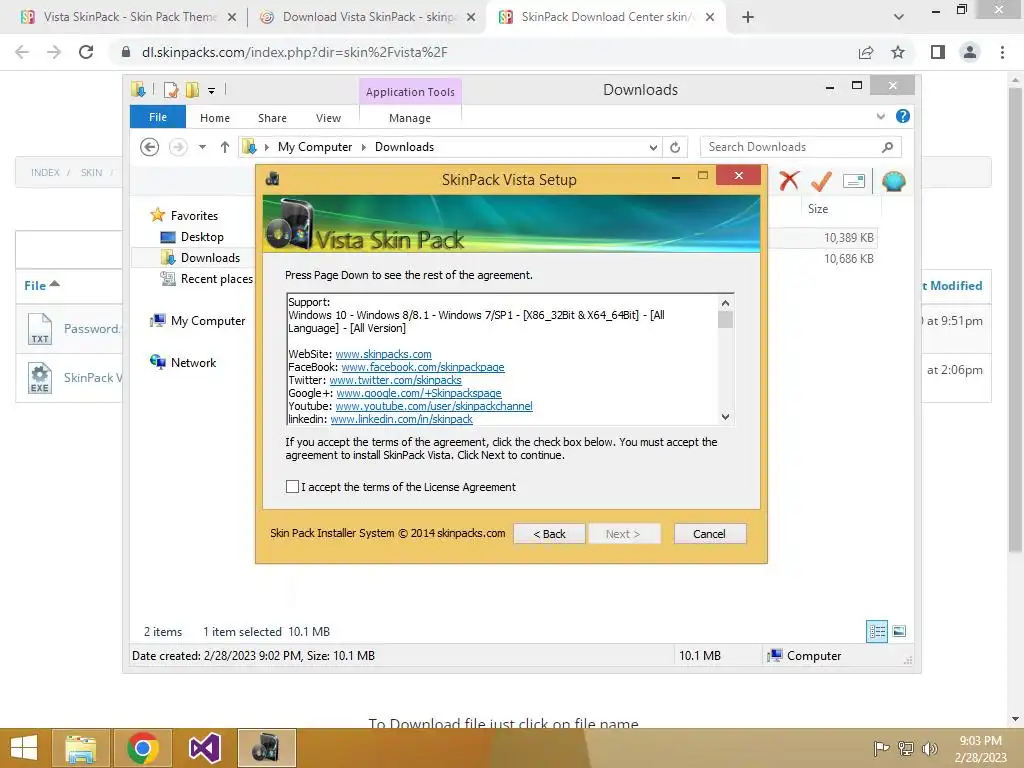Refresh the Downloads folder
The height and width of the screenshot is (768, 1024).
click(x=675, y=148)
